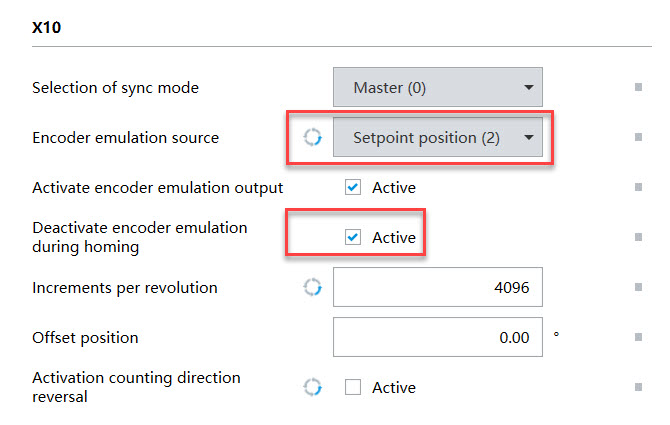
Task: Click gray square marker in Increments per revolution row
Action: pyautogui.click(x=638, y=287)
